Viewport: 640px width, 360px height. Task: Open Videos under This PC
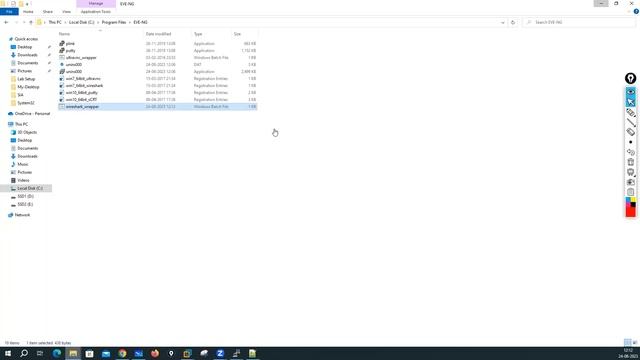pyautogui.click(x=23, y=180)
